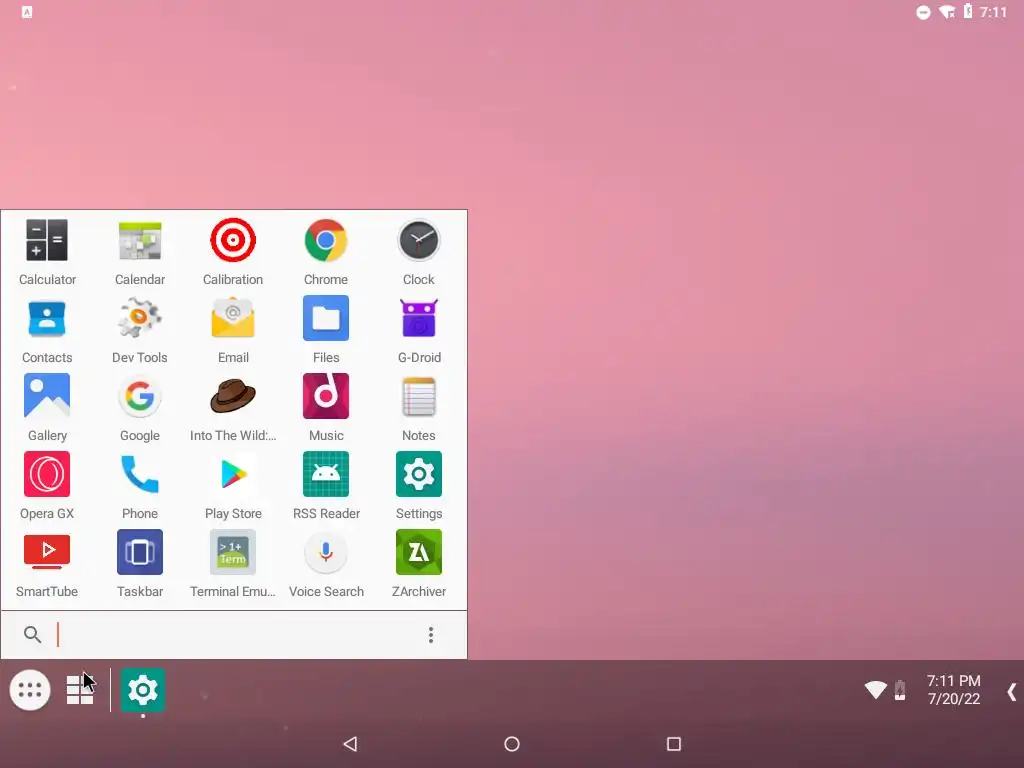Open the three-dot menu in search bar
This screenshot has height=768, width=1024.
tap(430, 635)
